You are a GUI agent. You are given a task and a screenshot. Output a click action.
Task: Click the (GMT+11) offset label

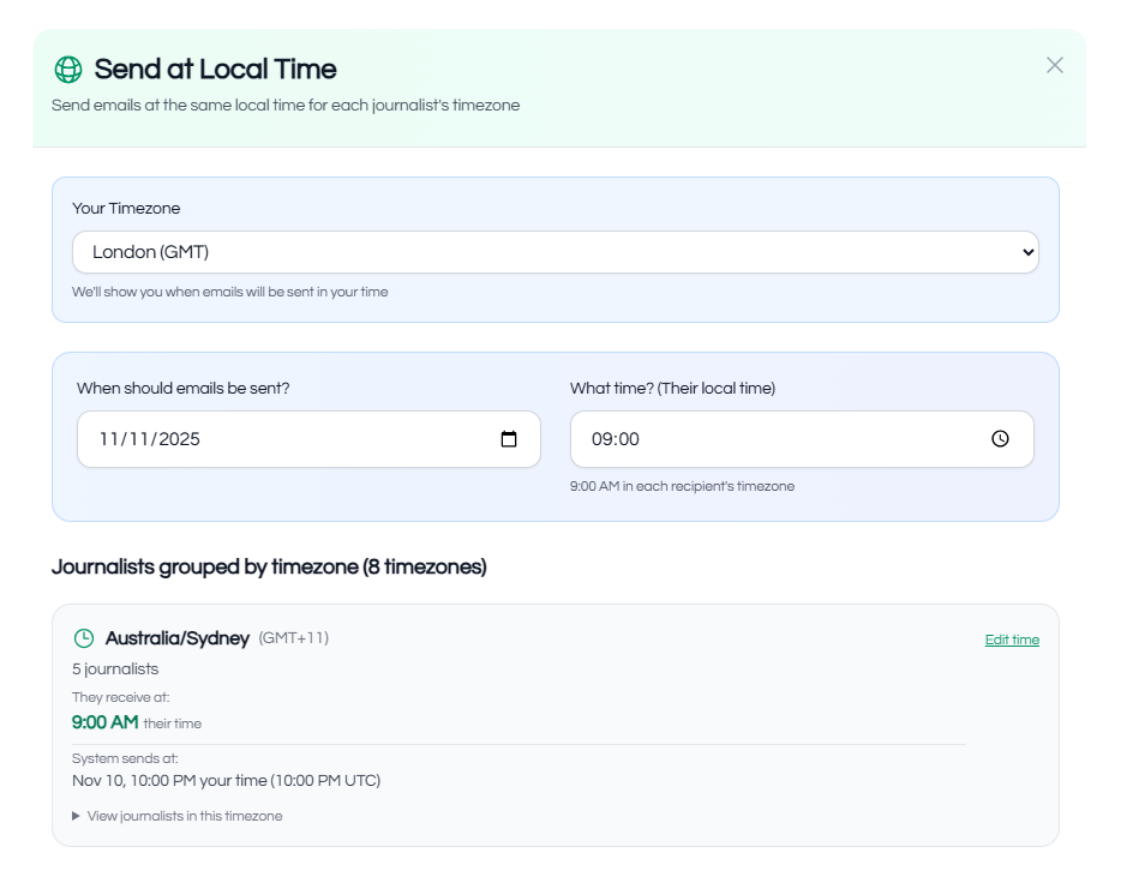click(293, 638)
